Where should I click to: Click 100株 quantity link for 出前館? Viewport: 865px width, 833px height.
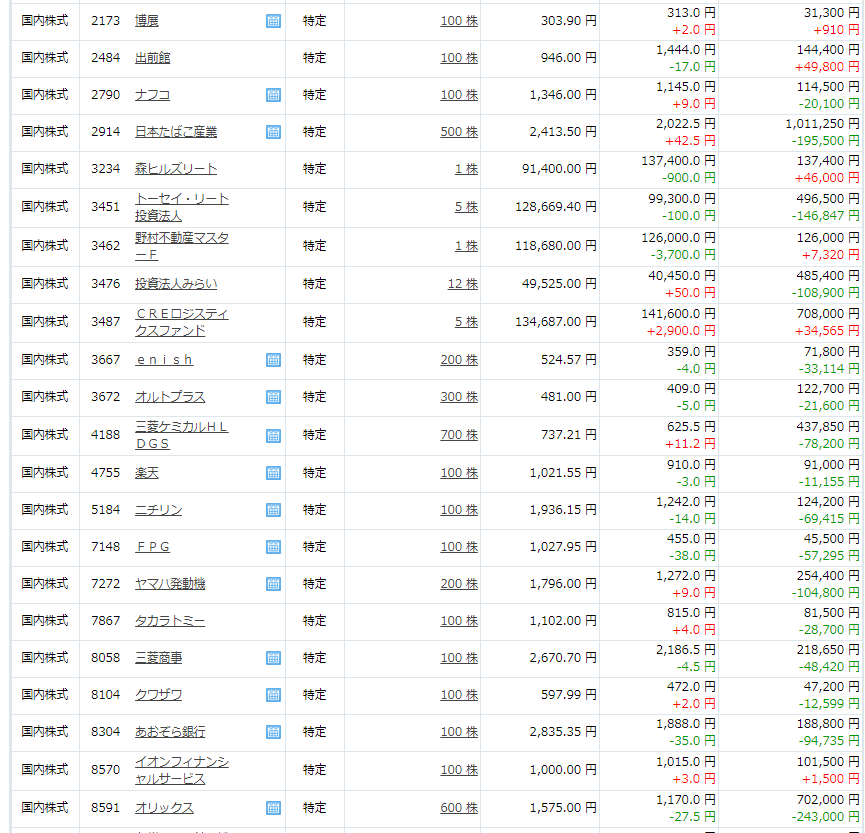pos(459,58)
